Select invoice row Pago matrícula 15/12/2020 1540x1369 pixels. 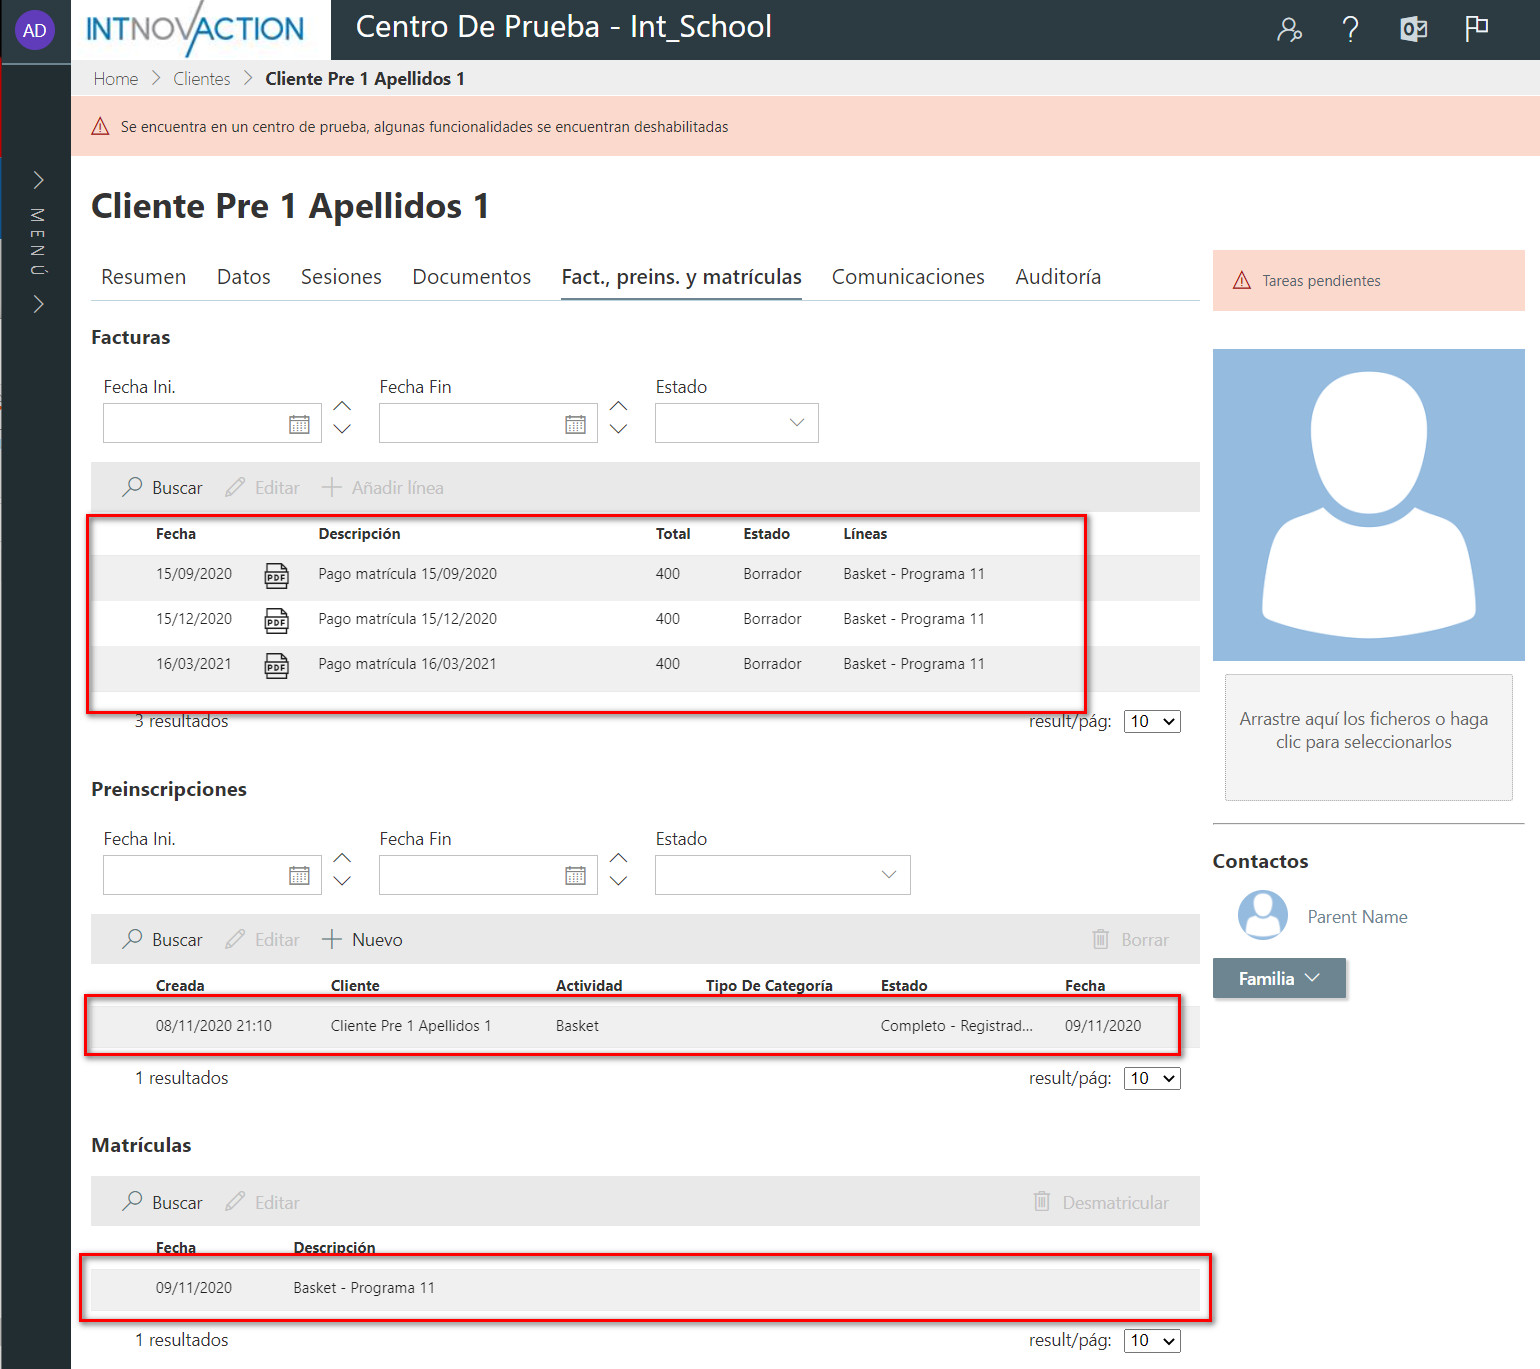645,621
